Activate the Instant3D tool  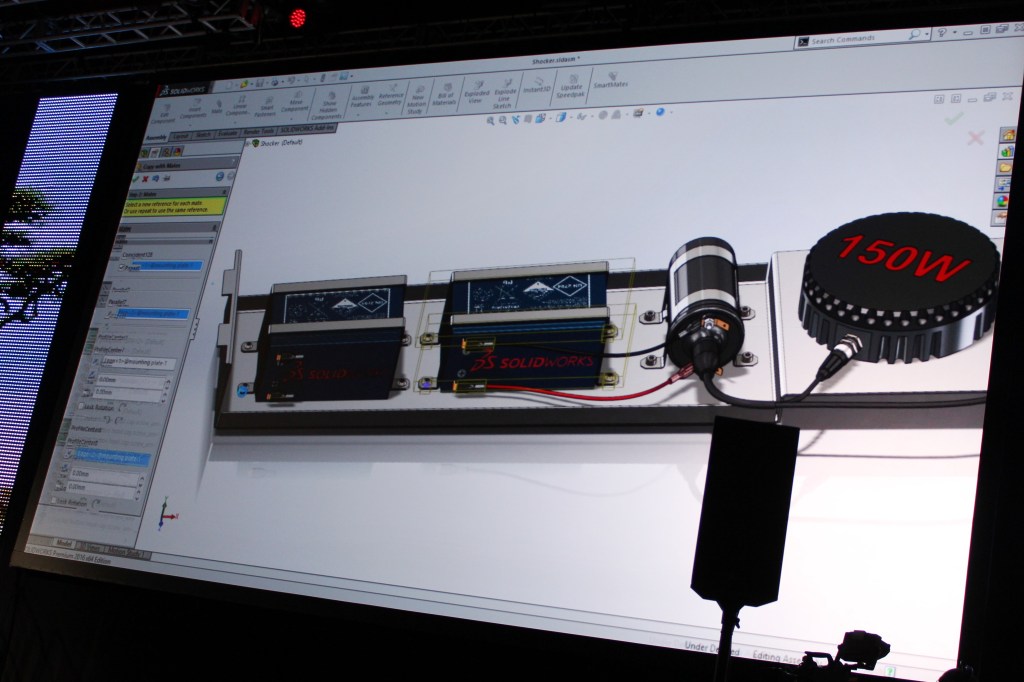click(x=536, y=86)
